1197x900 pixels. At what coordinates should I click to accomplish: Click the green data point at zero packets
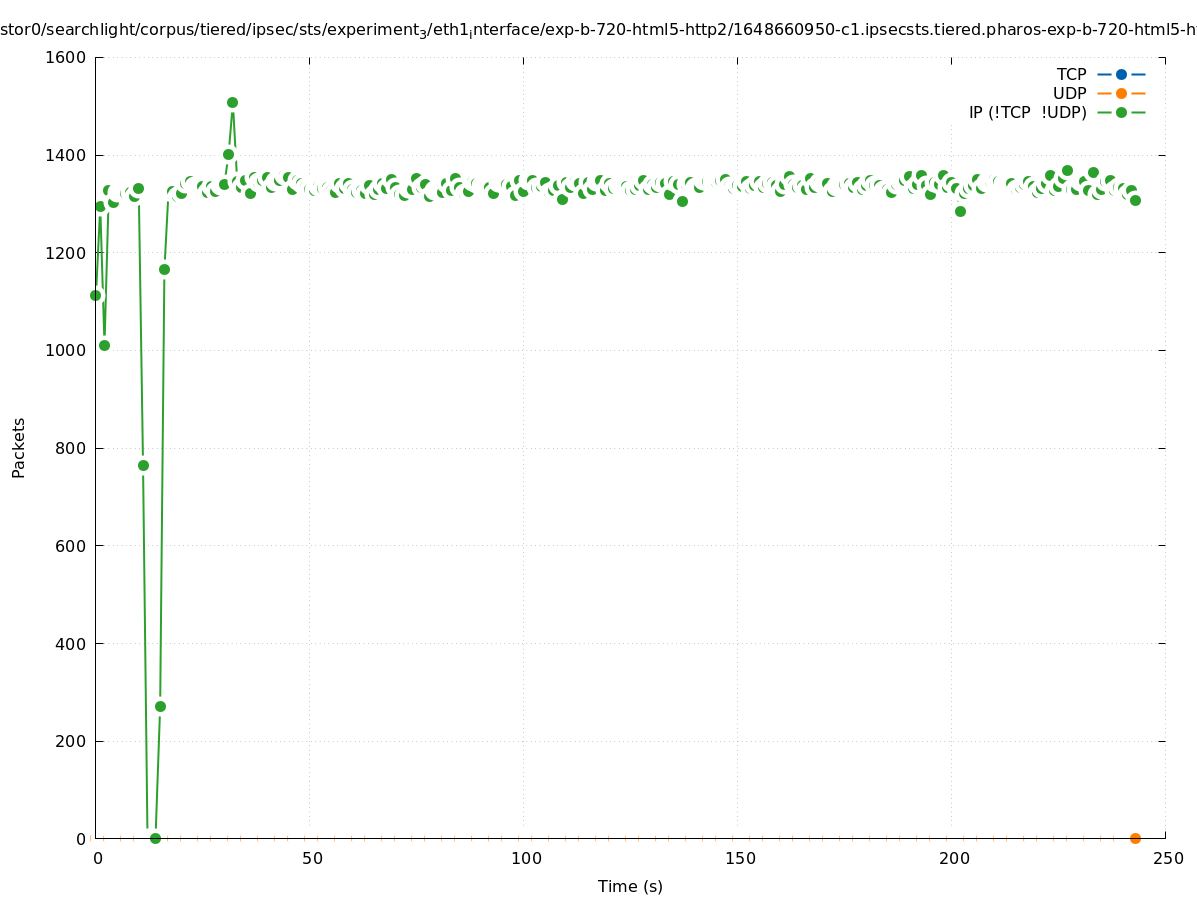(x=155, y=838)
